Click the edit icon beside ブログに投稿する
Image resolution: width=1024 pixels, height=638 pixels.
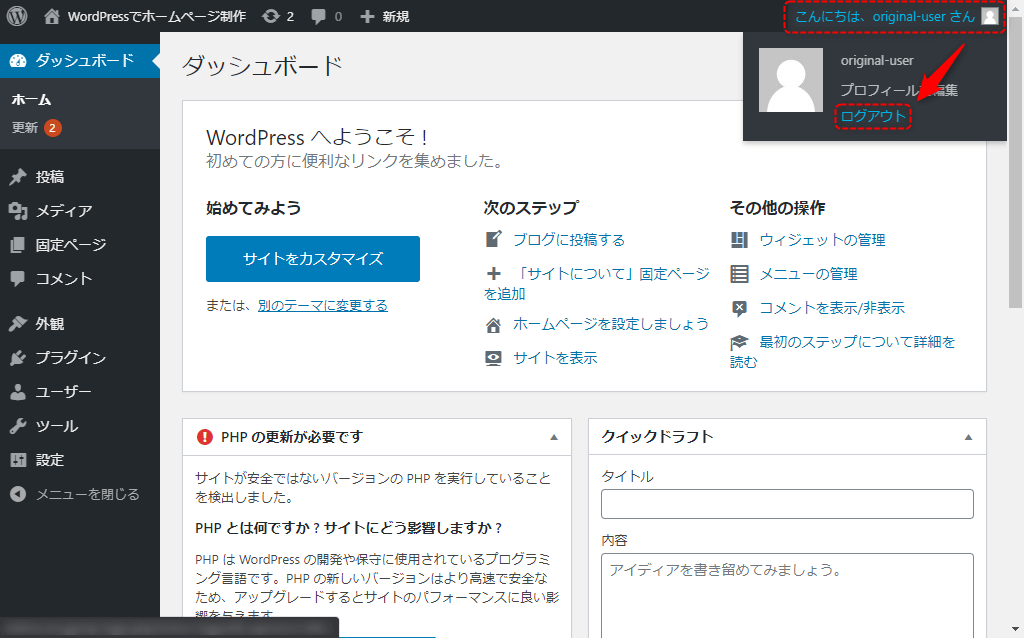(494, 239)
